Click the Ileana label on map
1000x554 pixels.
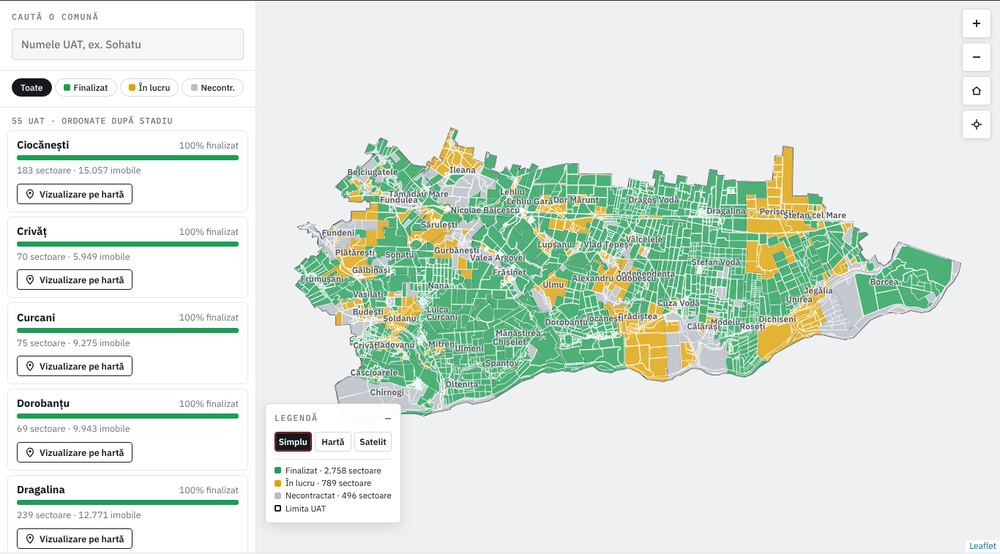(x=462, y=170)
